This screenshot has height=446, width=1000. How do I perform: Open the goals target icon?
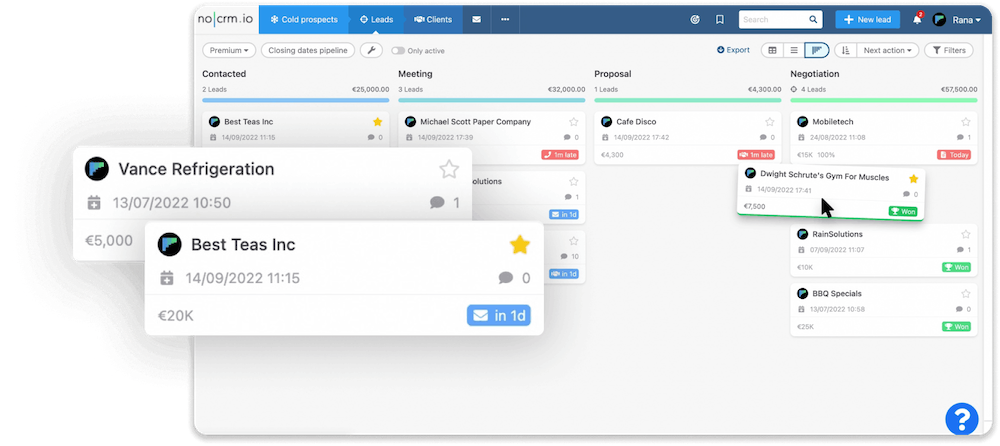click(695, 19)
